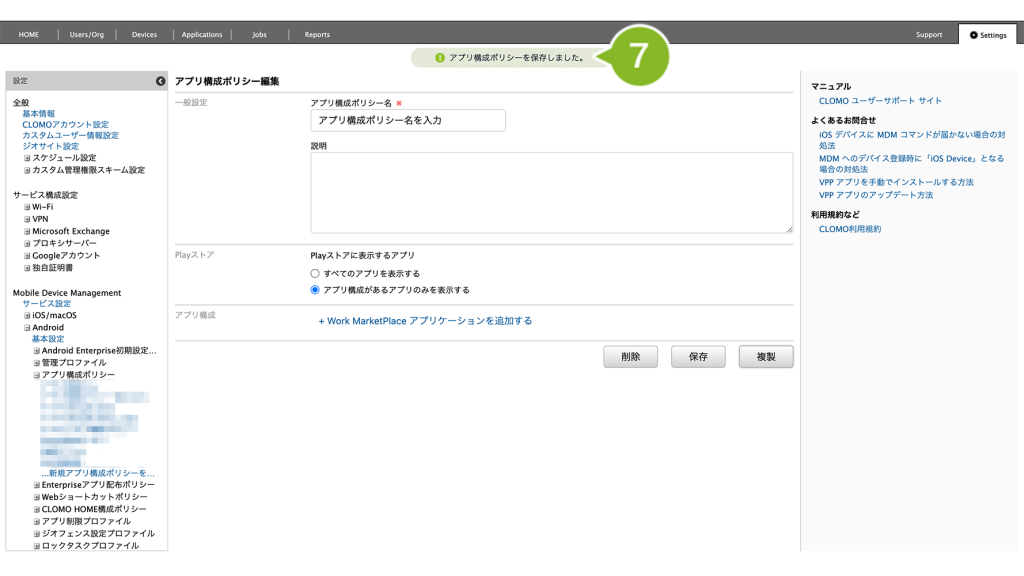
Task: Click the plus icon beside スケジュール設定
Action: [x=27, y=158]
